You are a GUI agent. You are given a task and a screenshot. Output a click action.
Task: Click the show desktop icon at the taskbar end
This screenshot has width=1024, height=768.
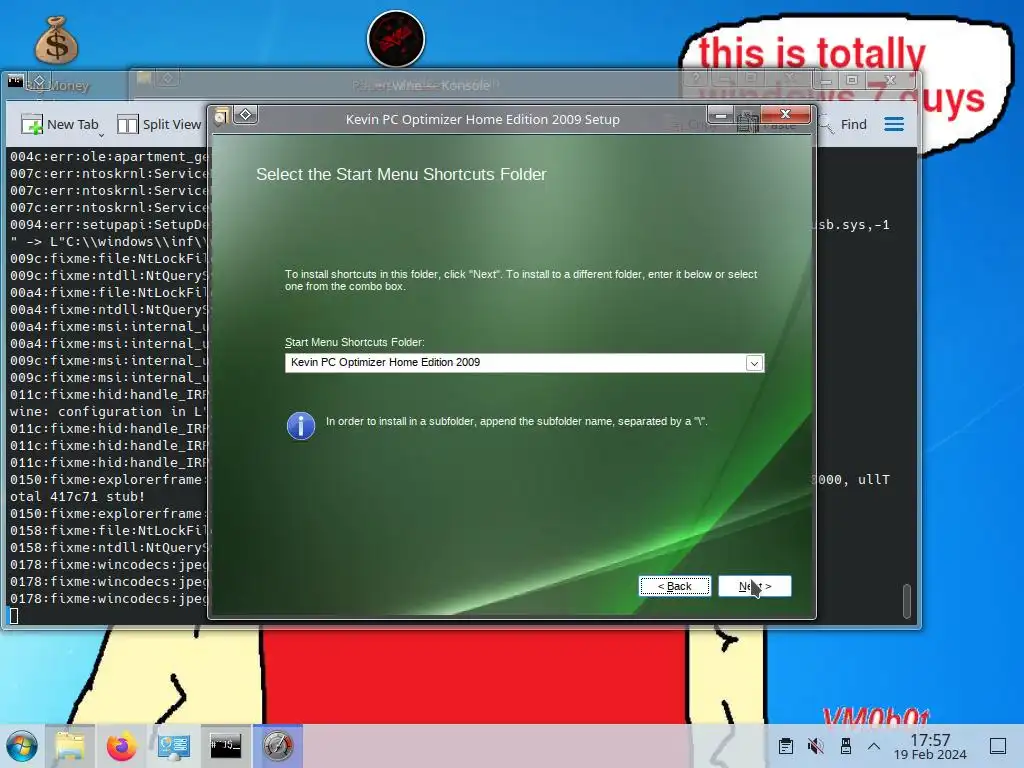click(x=998, y=746)
